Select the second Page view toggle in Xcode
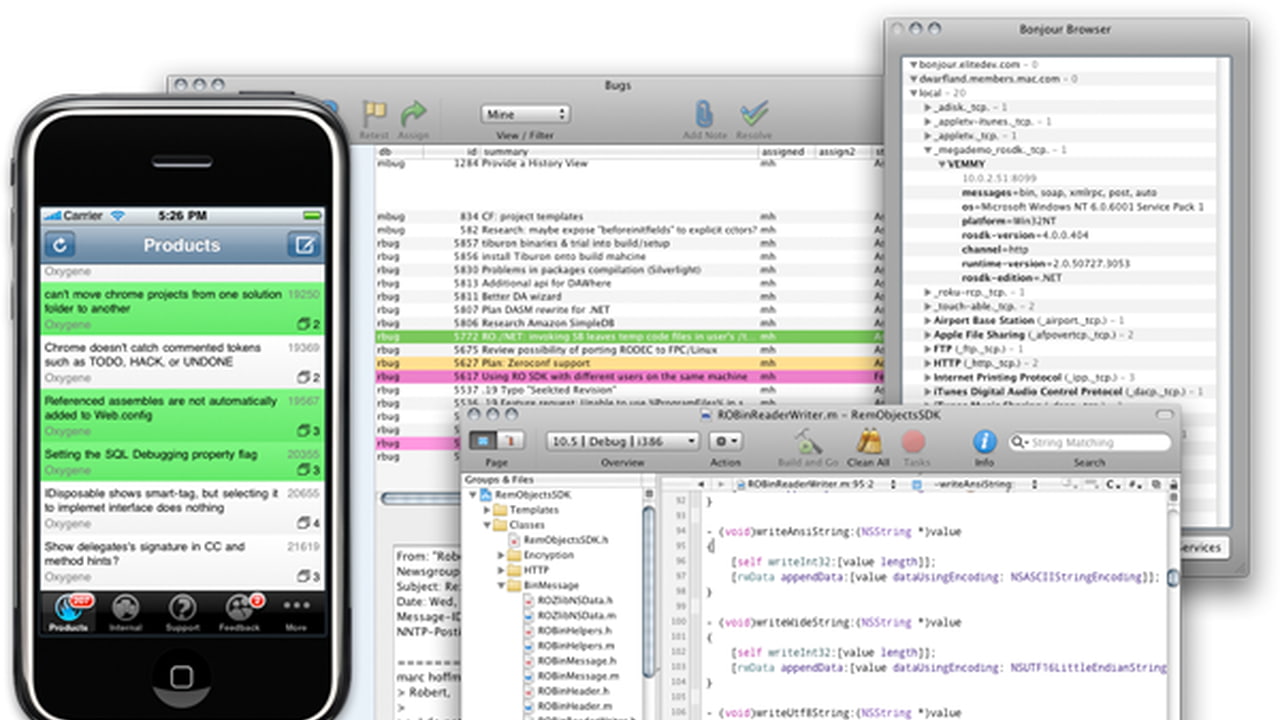This screenshot has height=720, width=1280. coord(510,441)
